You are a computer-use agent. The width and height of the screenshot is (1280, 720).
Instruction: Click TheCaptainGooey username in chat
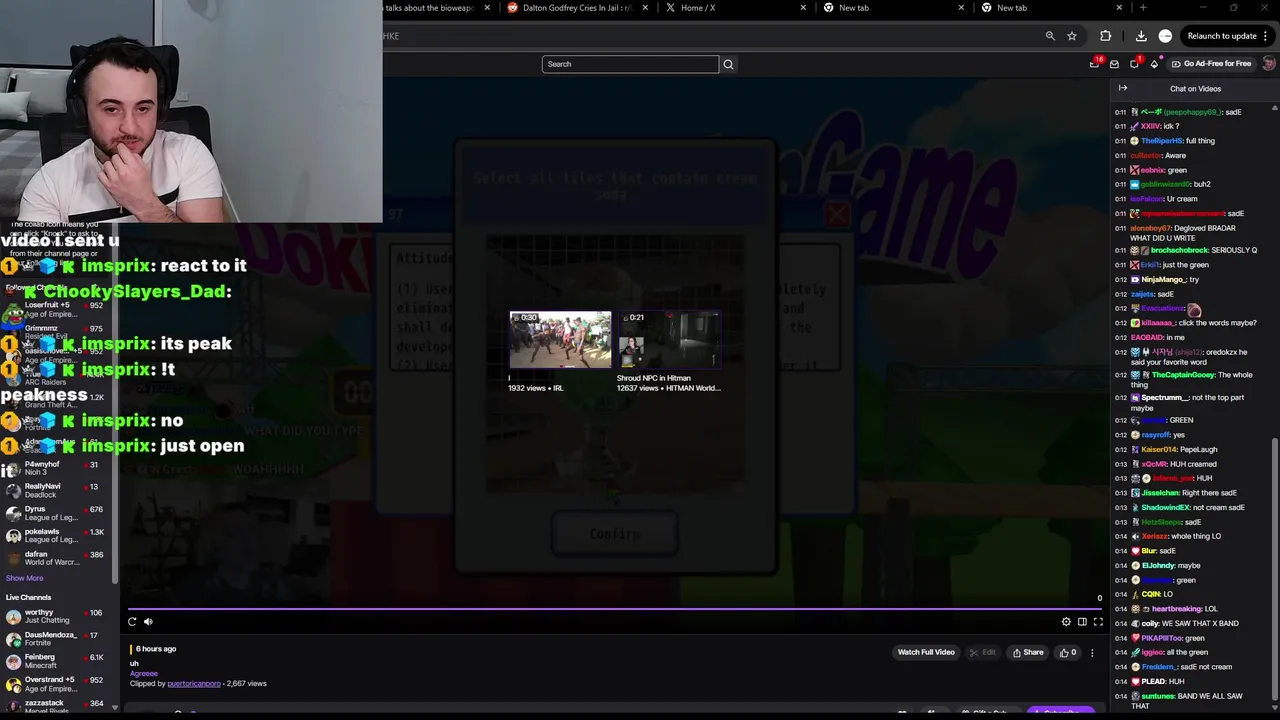pos(1183,375)
